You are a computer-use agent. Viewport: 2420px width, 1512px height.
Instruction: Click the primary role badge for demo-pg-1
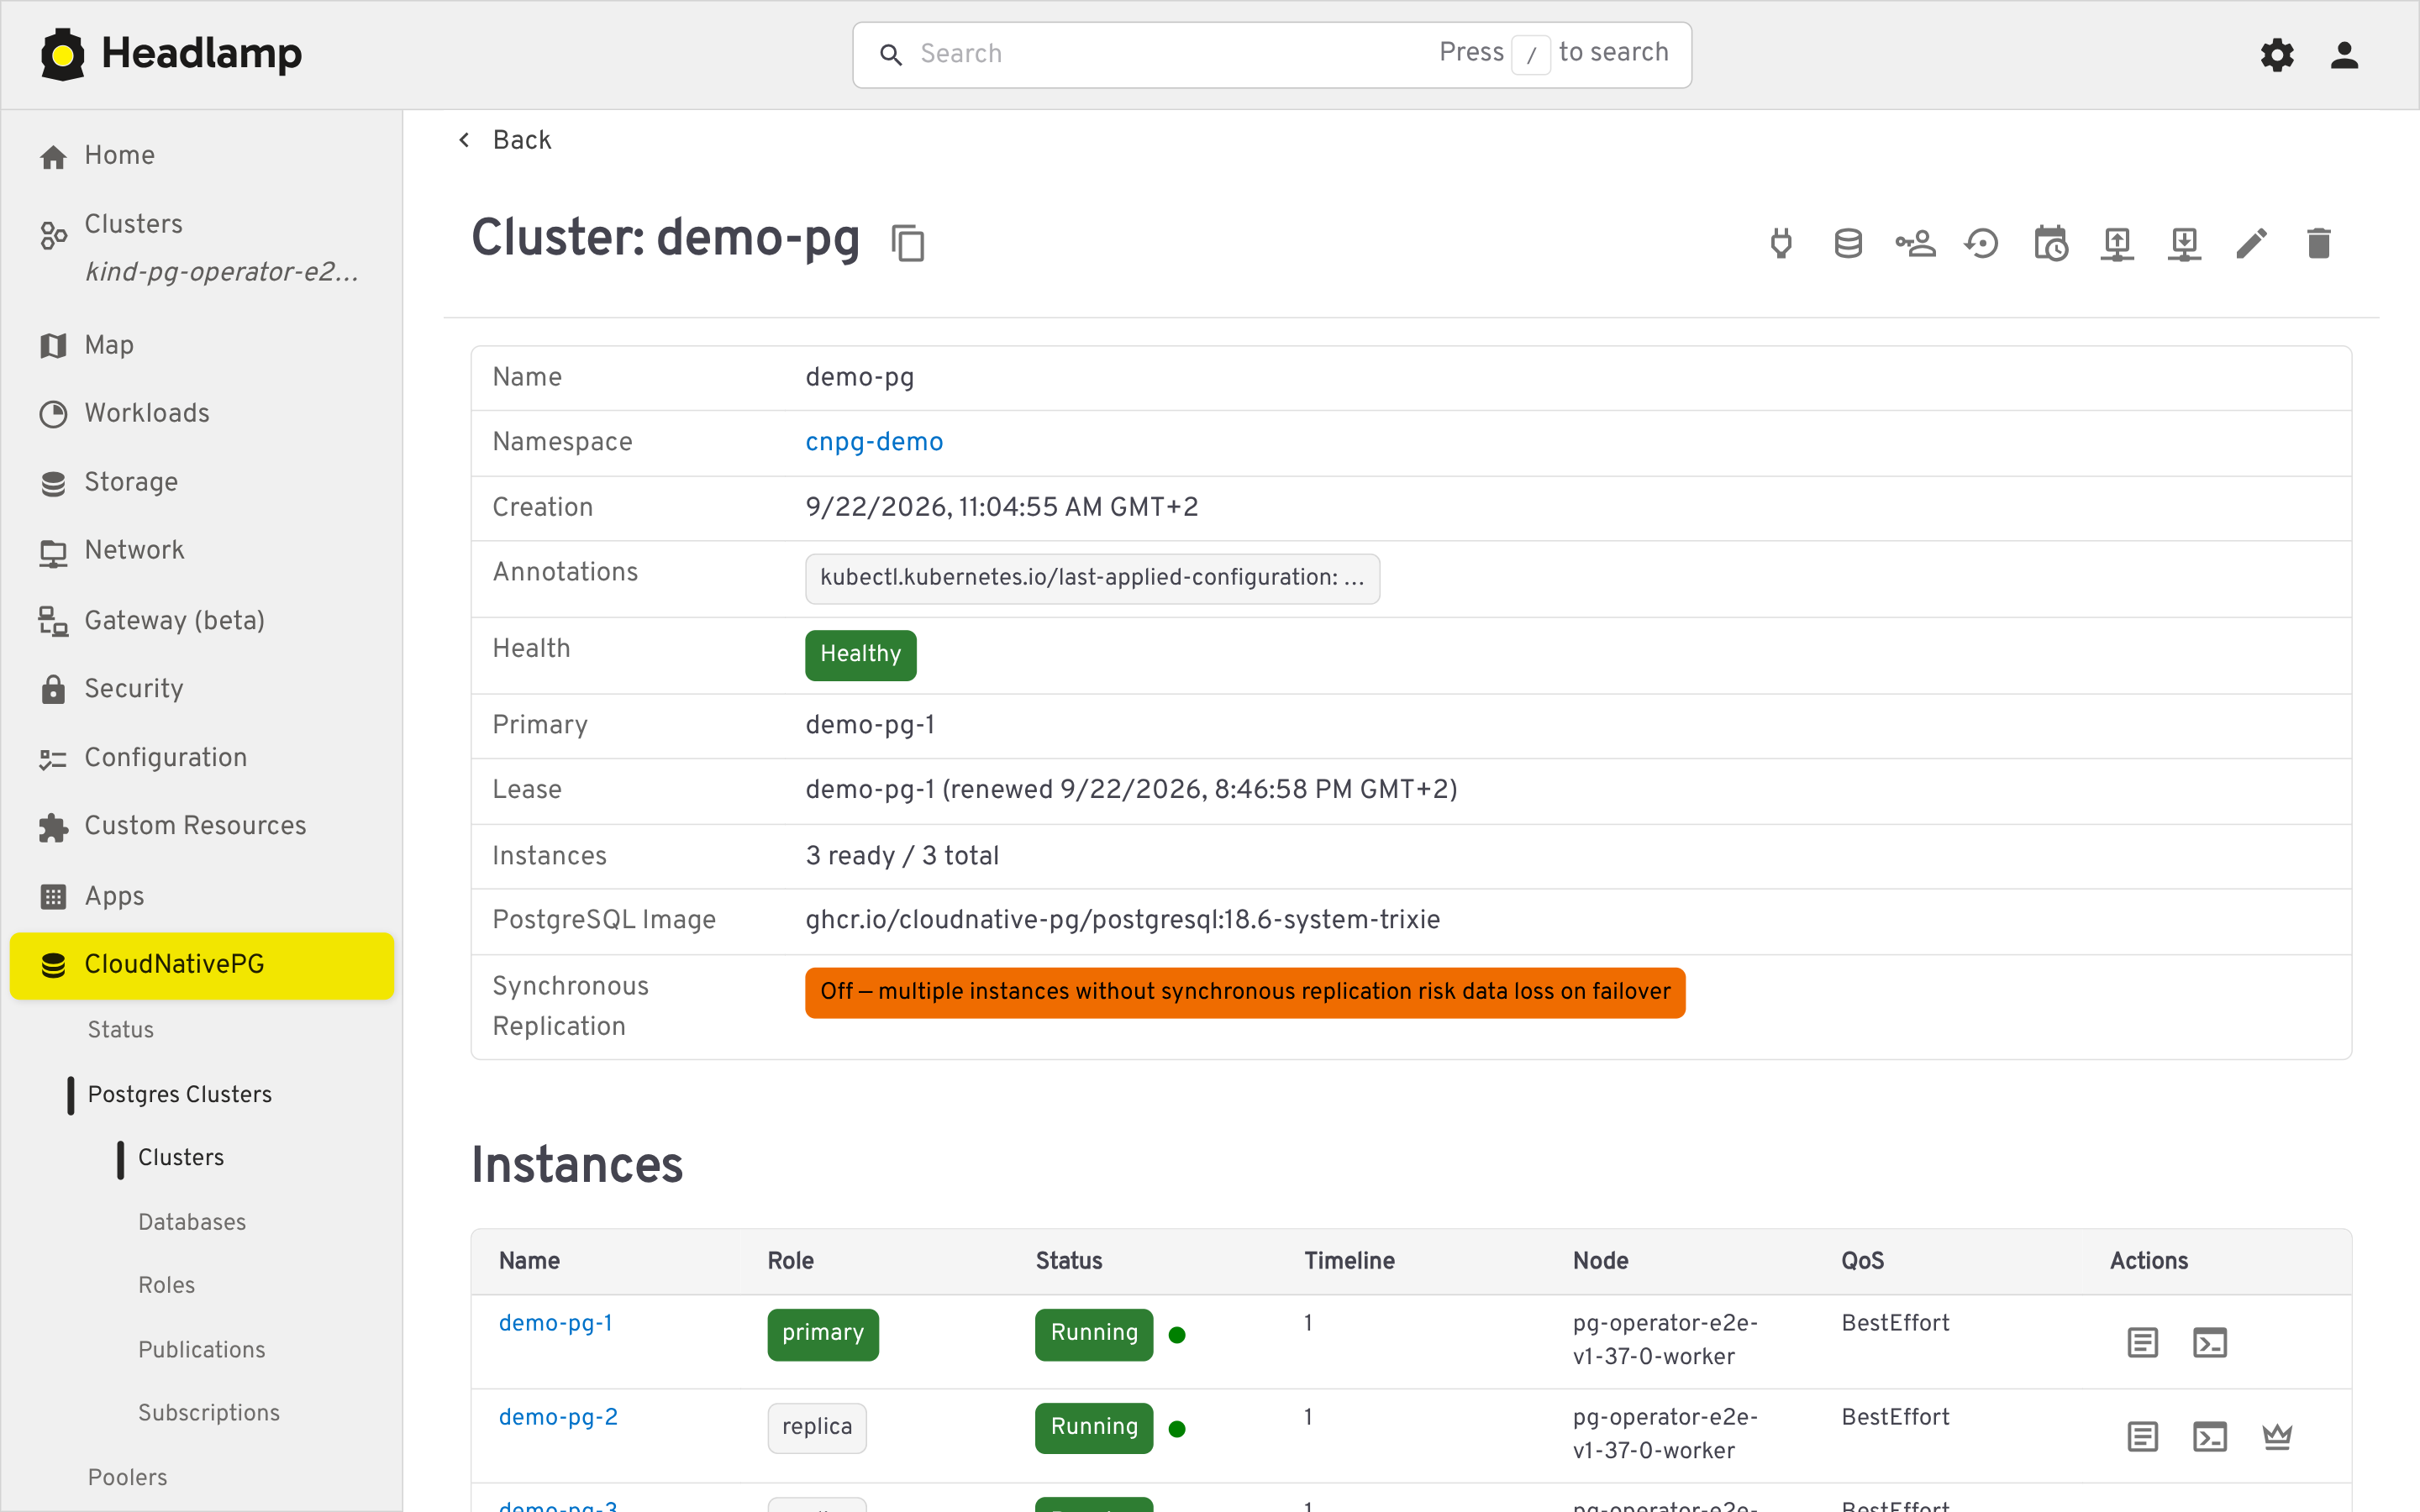coord(823,1334)
